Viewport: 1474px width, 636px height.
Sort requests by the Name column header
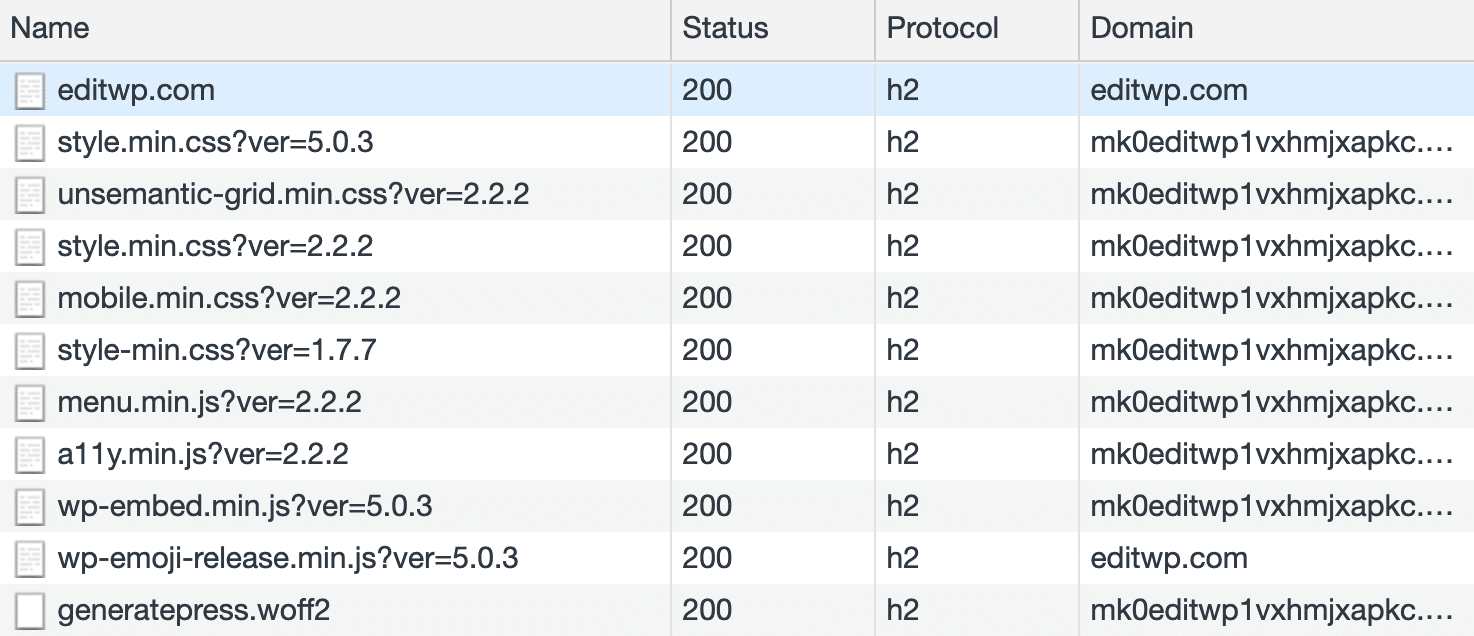tap(48, 28)
